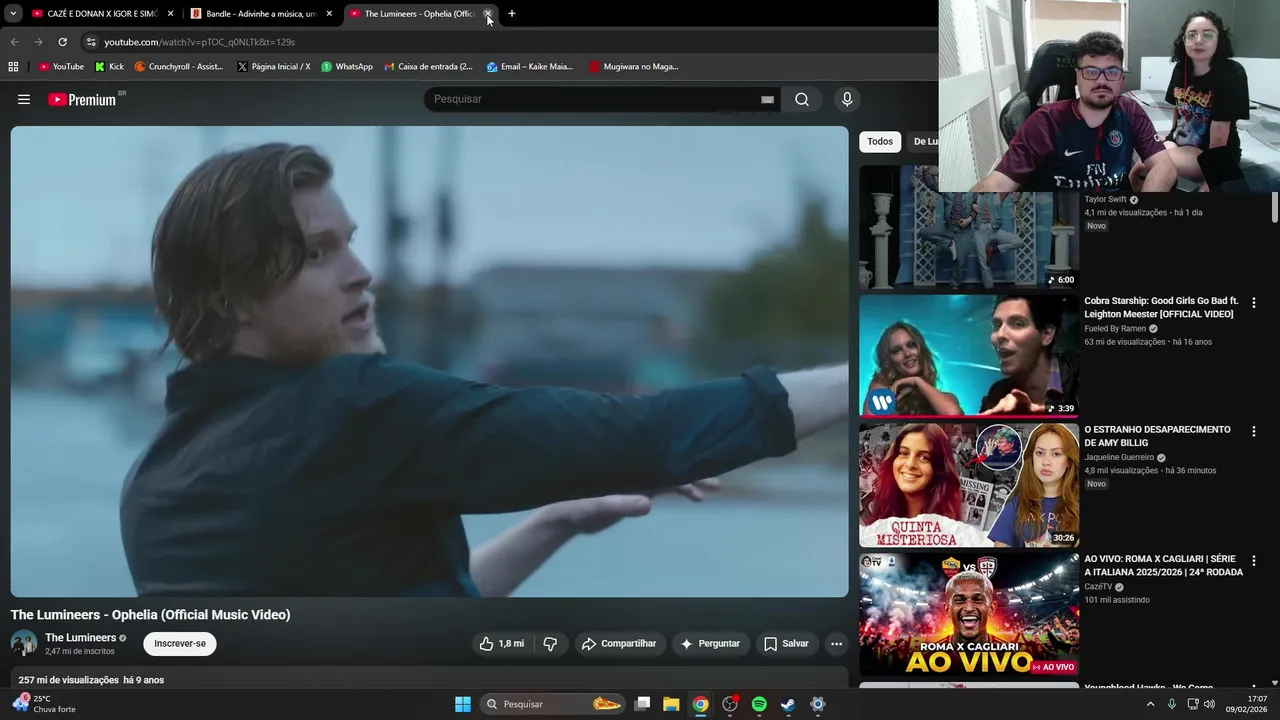Show hidden system tray icons
The image size is (1280, 720).
pyautogui.click(x=1150, y=704)
